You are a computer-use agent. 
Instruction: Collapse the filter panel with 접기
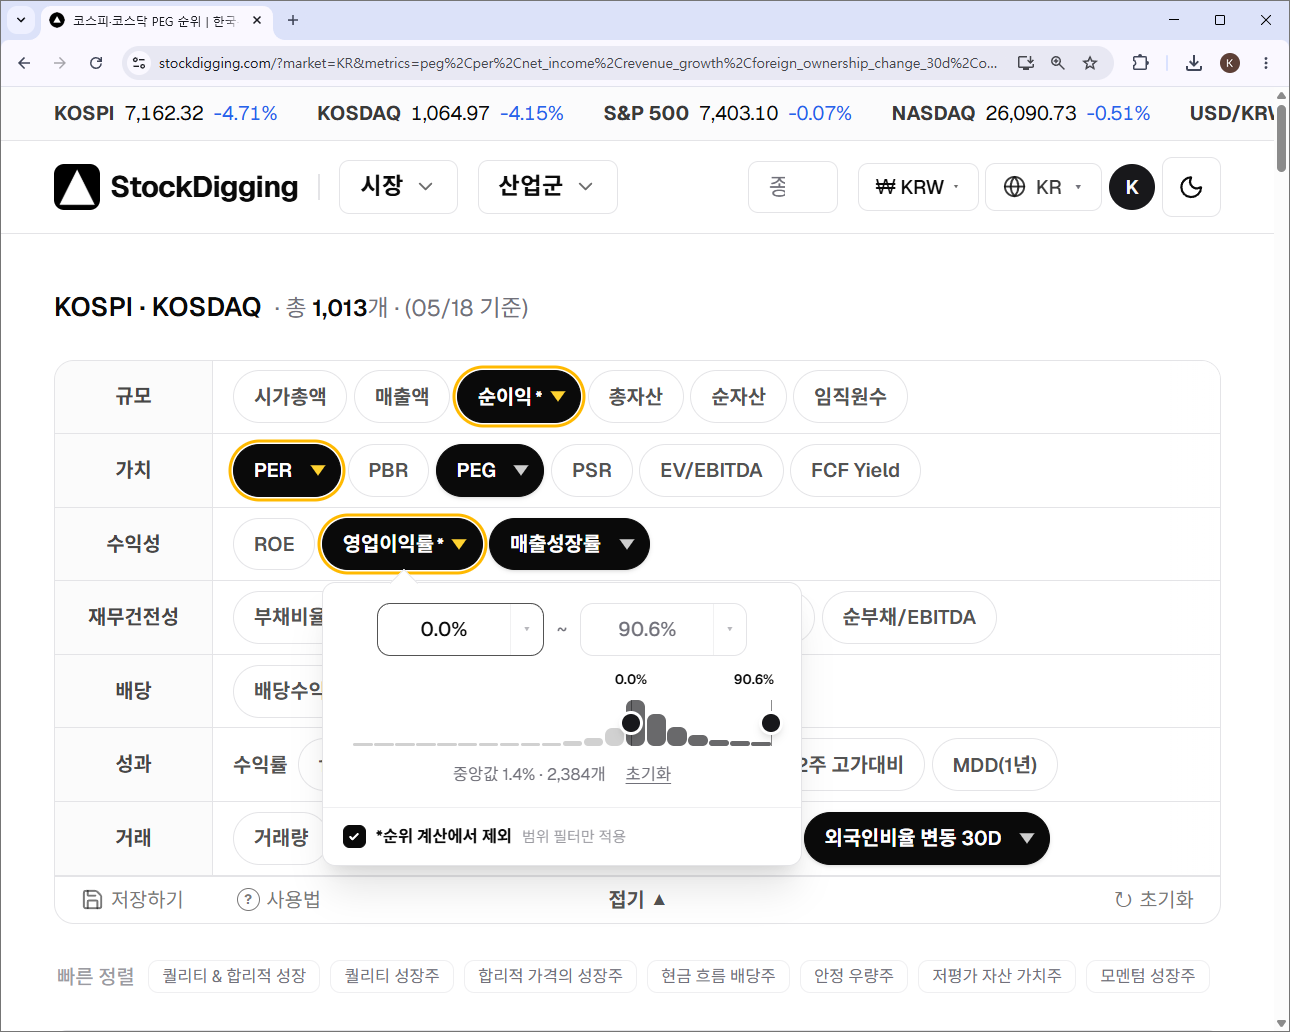point(637,899)
